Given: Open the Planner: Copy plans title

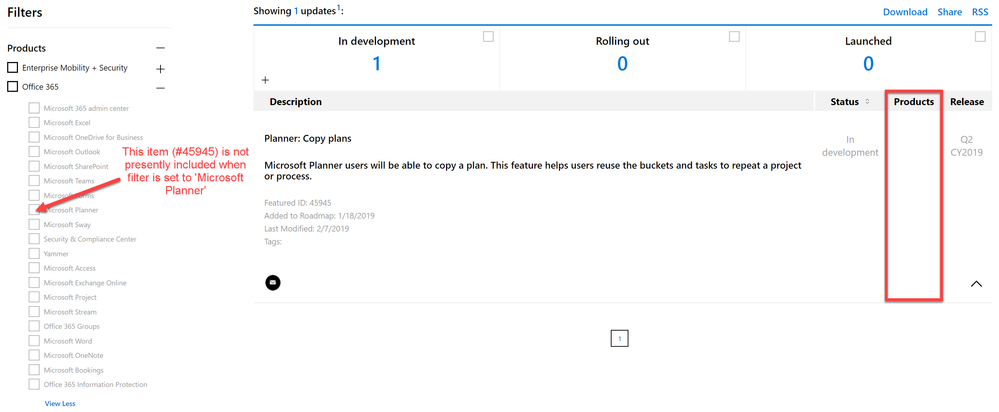Looking at the screenshot, I should (x=308, y=138).
